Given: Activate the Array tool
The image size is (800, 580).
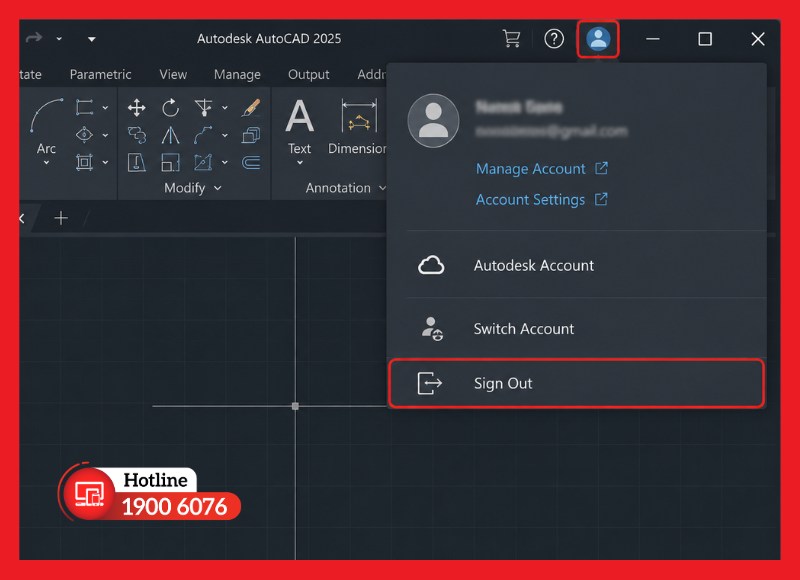Looking at the screenshot, I should (x=204, y=163).
